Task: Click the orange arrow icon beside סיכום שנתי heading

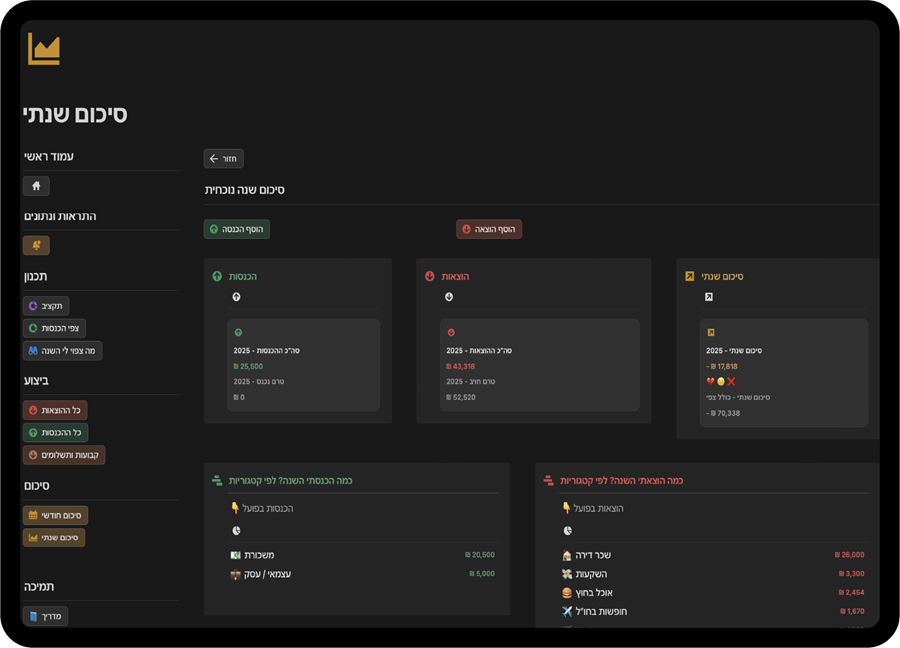Action: [x=689, y=276]
